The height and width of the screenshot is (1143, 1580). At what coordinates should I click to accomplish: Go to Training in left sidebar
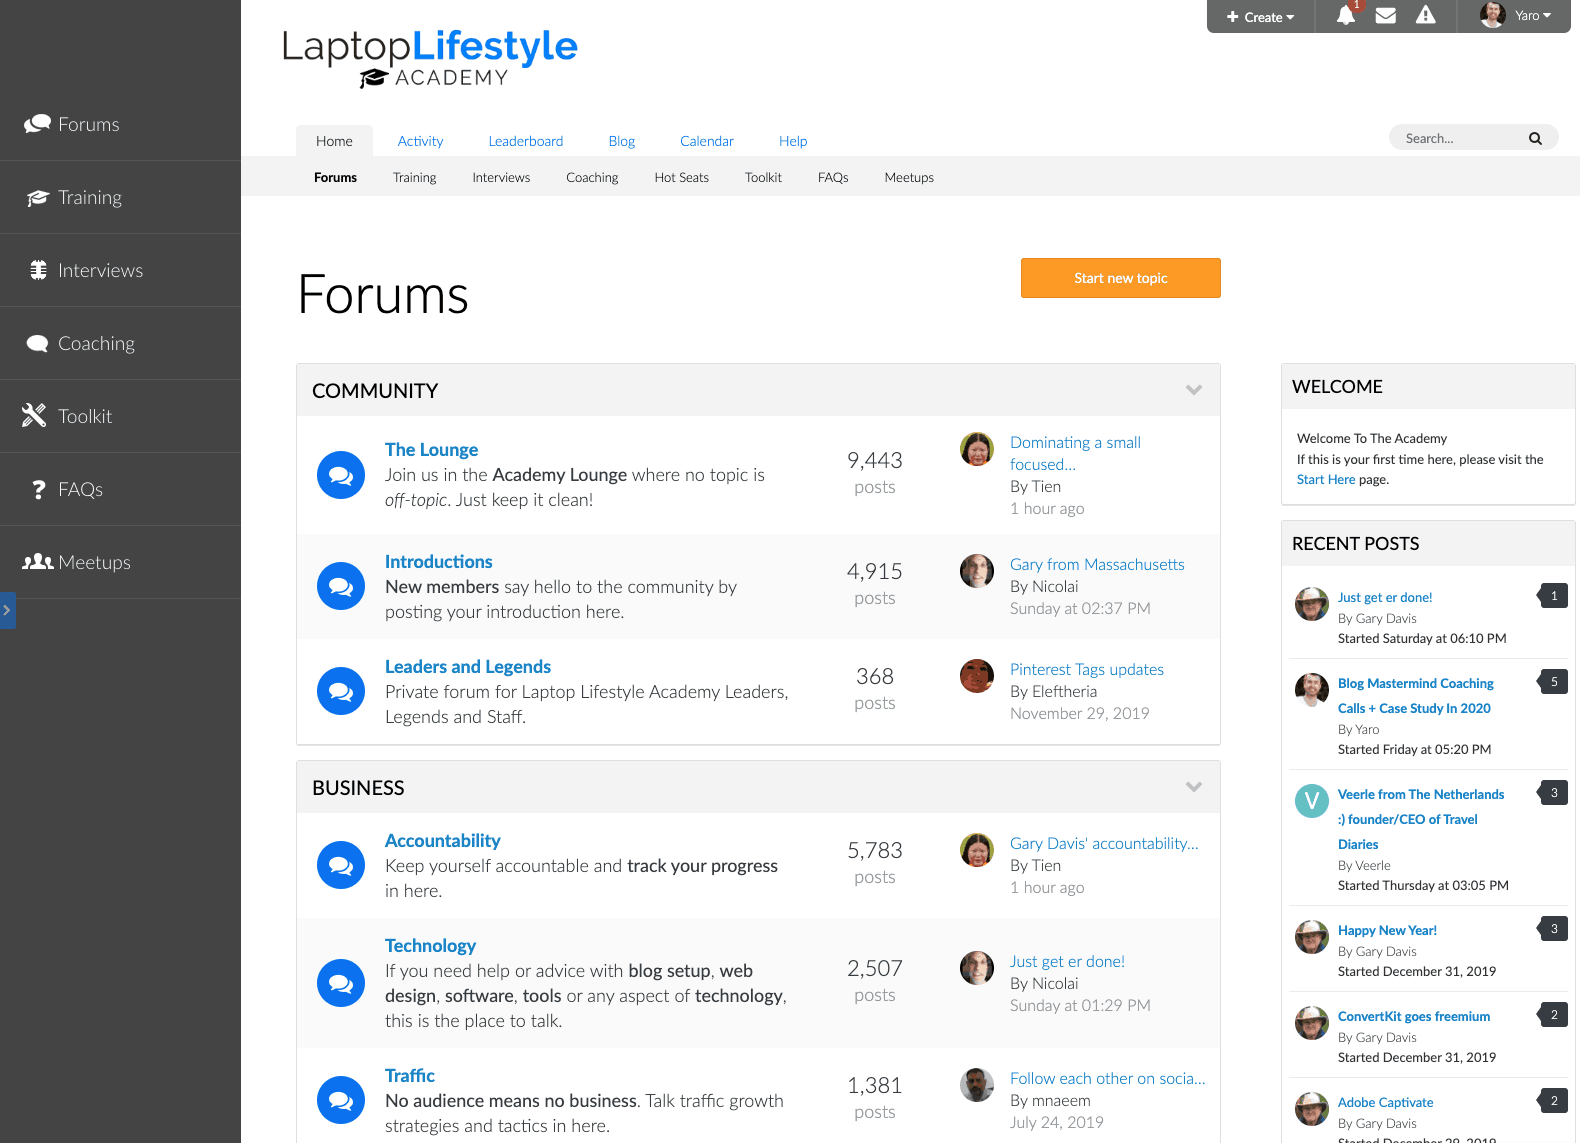point(120,197)
